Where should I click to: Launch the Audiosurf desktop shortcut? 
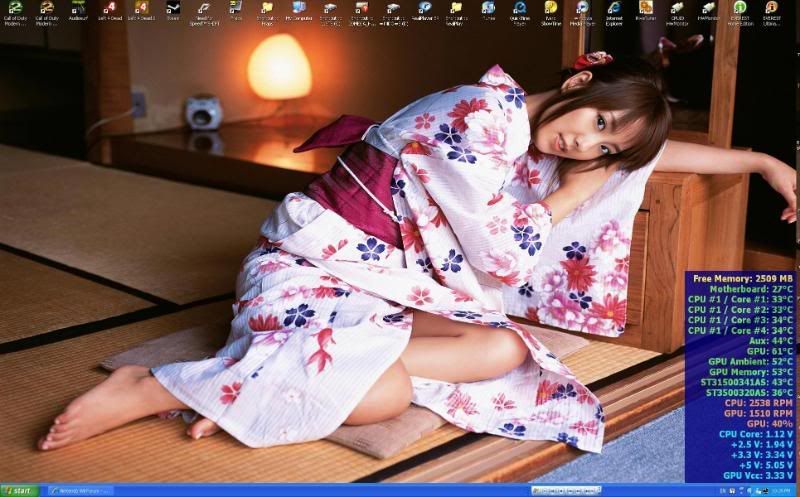pos(78,11)
